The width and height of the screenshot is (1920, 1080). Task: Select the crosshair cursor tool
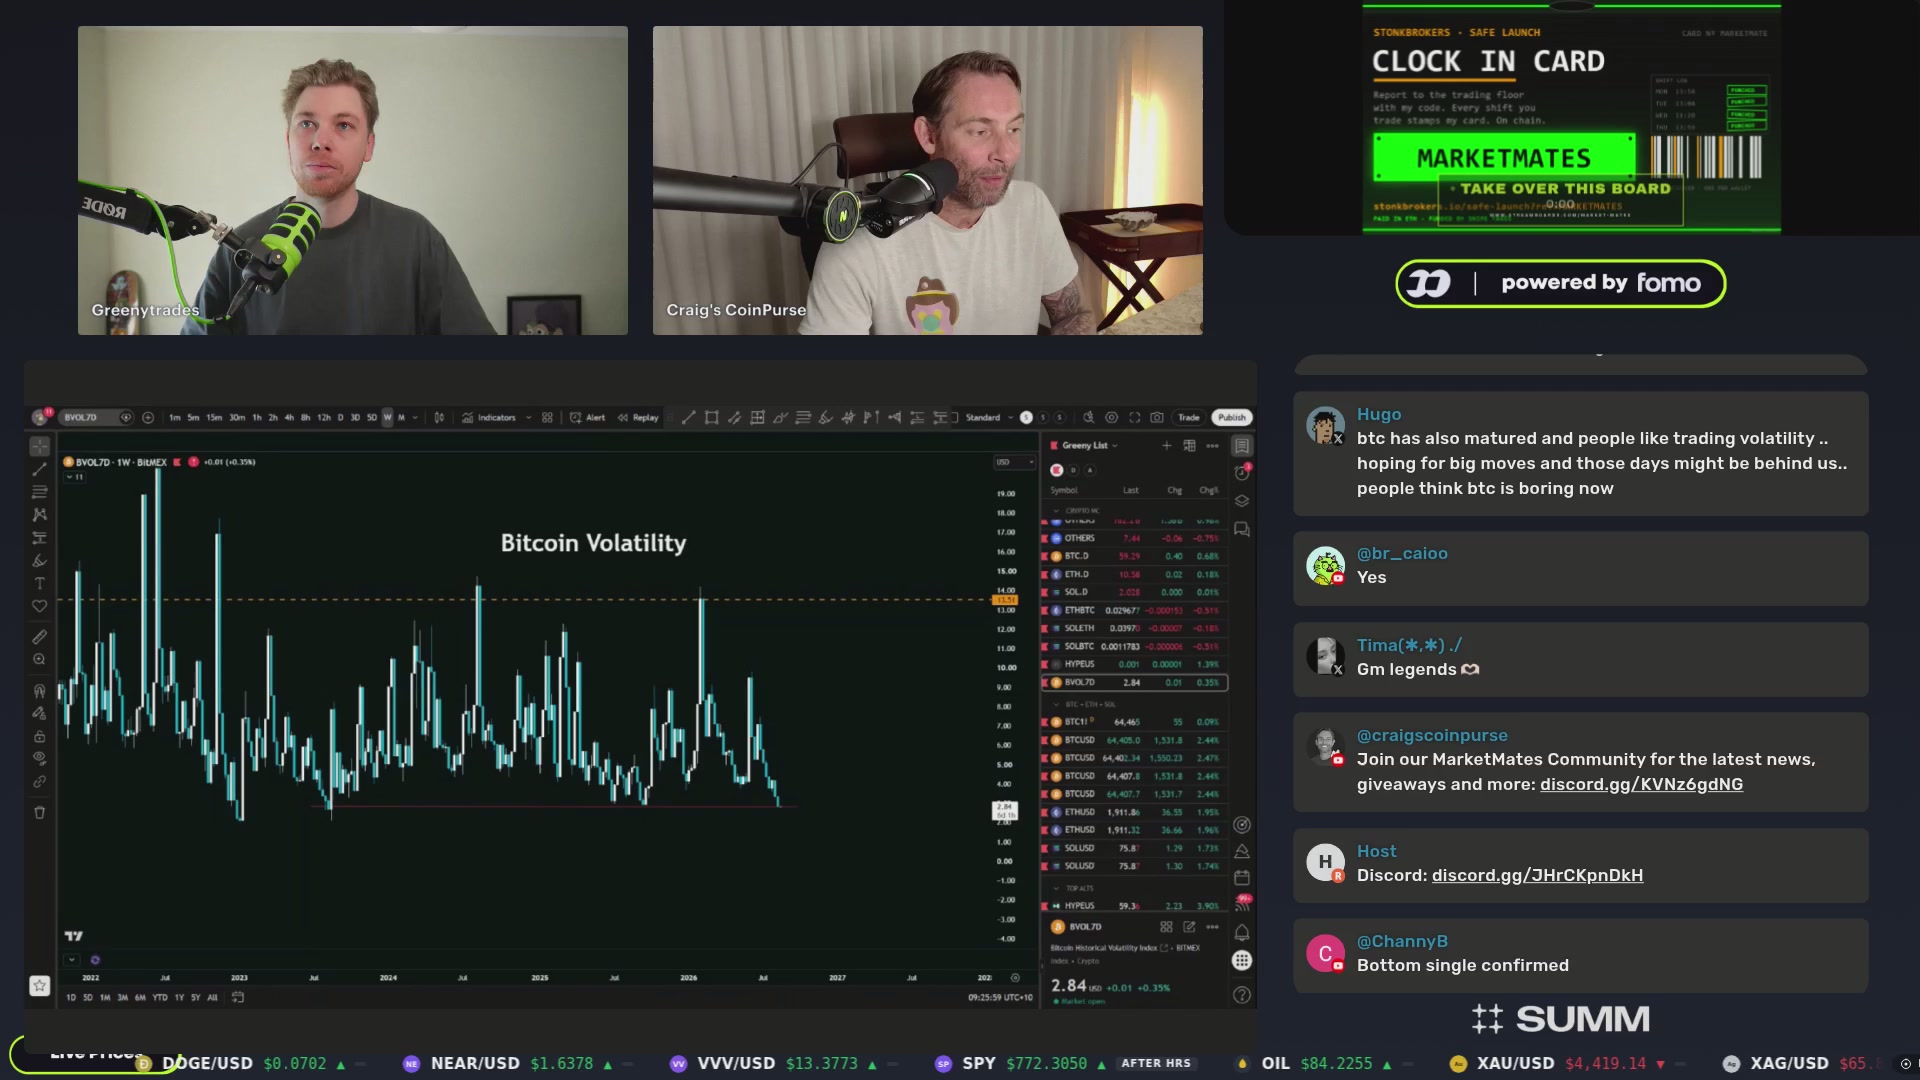(40, 446)
